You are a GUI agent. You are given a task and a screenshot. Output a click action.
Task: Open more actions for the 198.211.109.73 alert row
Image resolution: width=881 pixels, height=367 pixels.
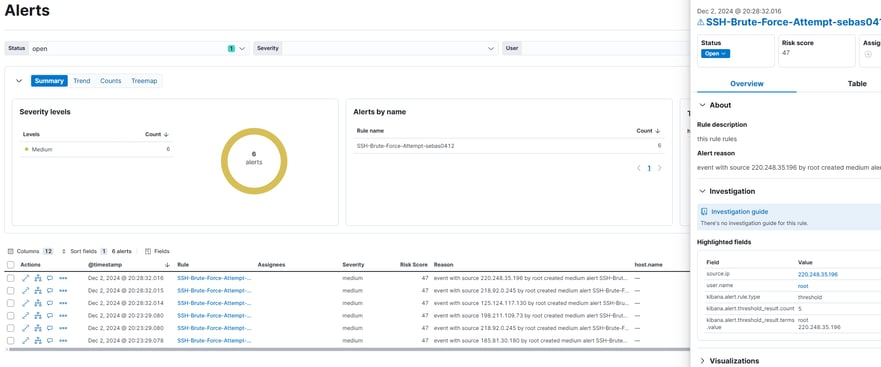(63, 315)
